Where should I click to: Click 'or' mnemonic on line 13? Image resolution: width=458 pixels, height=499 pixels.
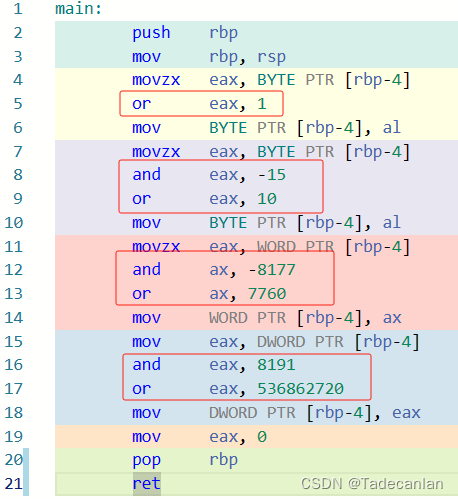tap(142, 294)
